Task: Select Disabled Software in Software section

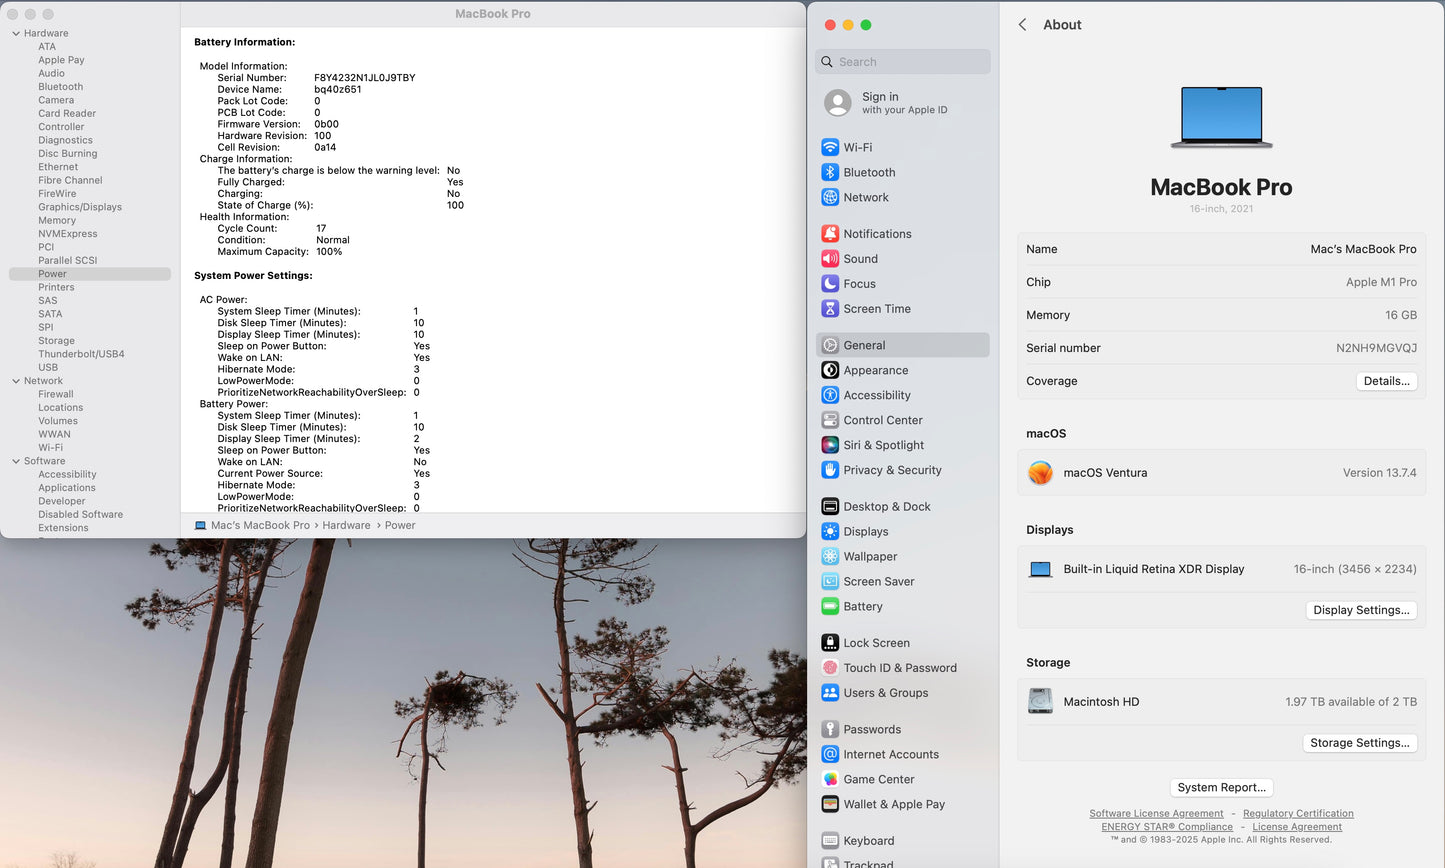Action: point(80,515)
